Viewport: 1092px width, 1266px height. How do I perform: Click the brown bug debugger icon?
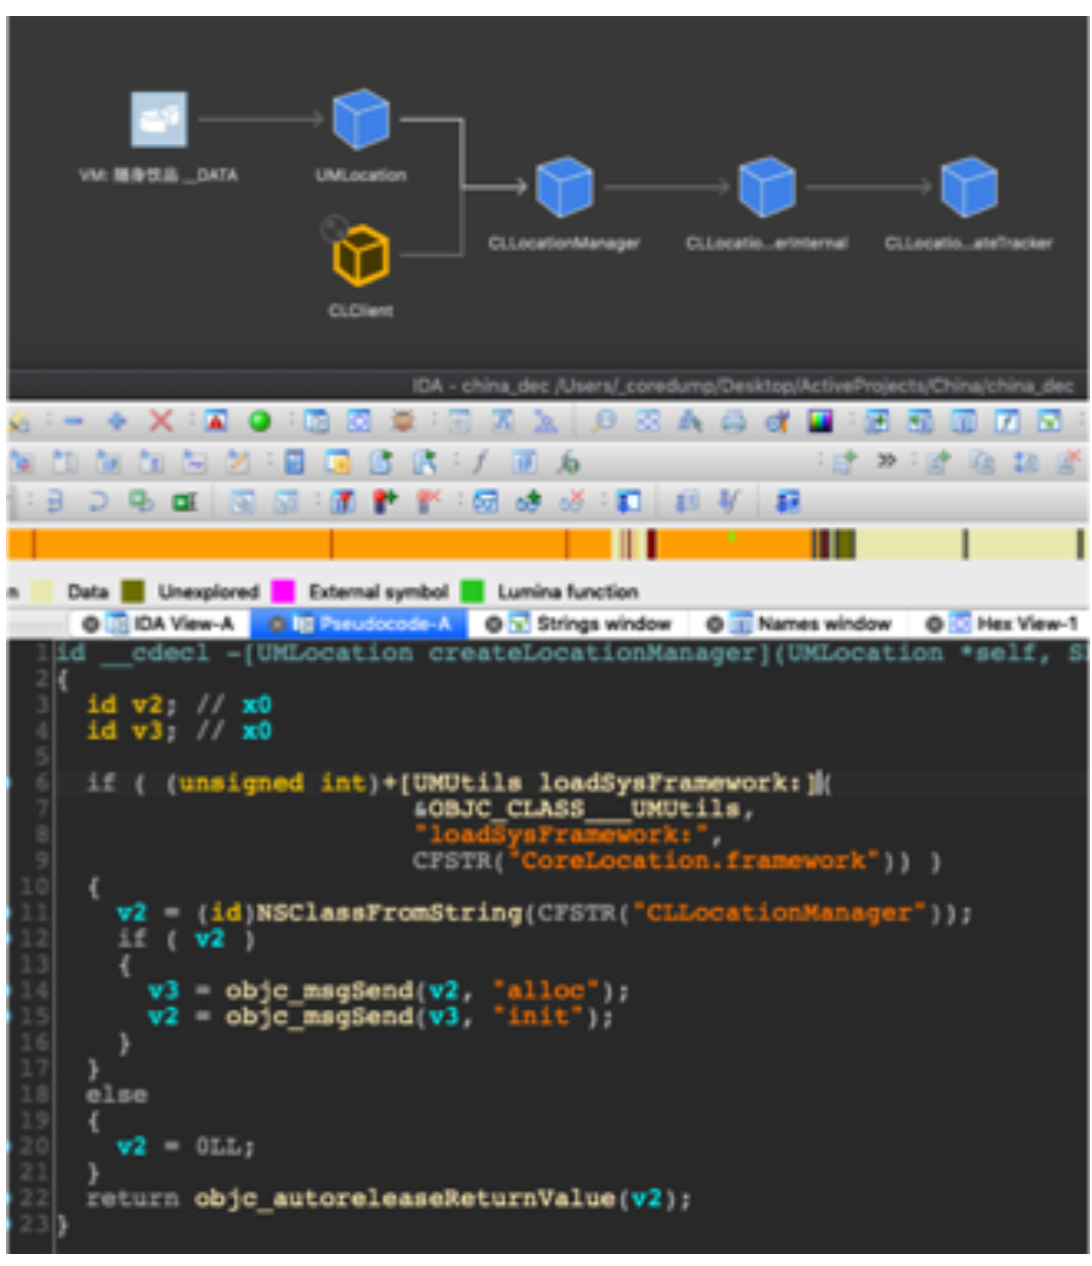(402, 421)
